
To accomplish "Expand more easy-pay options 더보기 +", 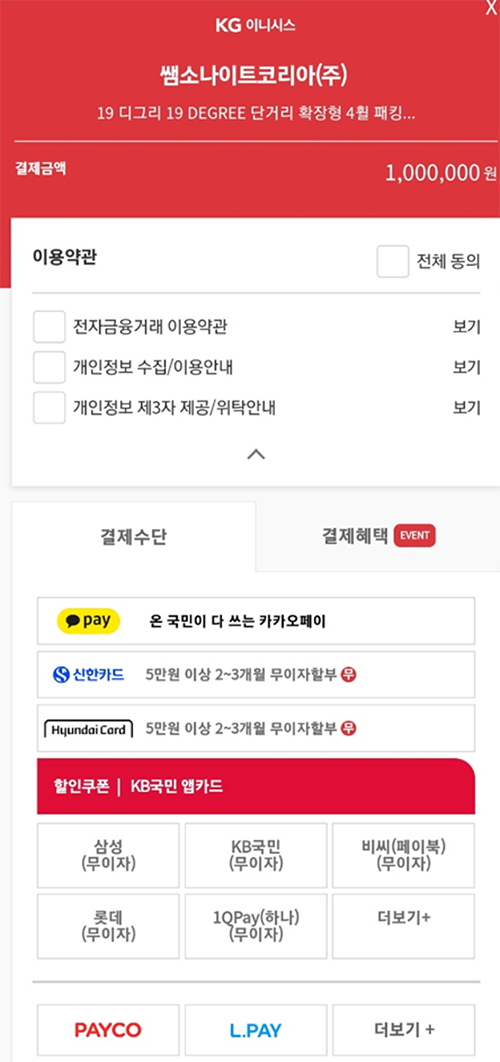I will tap(404, 1030).
